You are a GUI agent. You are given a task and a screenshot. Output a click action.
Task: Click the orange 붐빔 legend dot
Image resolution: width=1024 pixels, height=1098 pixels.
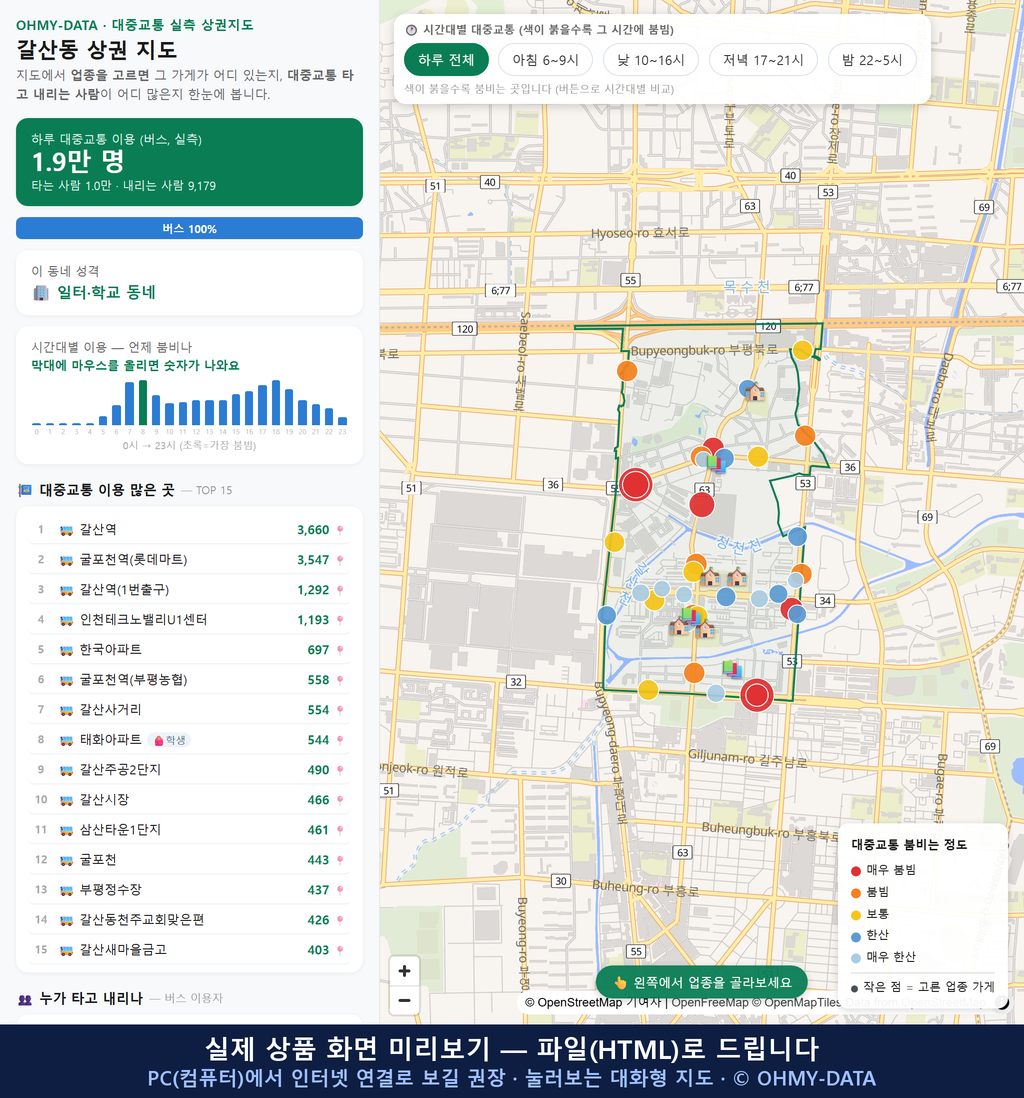click(855, 893)
